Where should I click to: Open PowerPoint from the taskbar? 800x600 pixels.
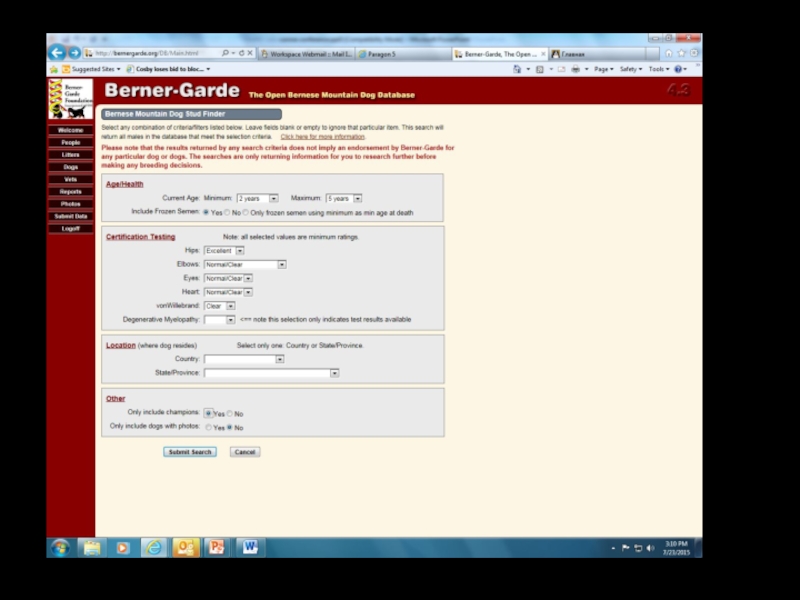pos(217,548)
